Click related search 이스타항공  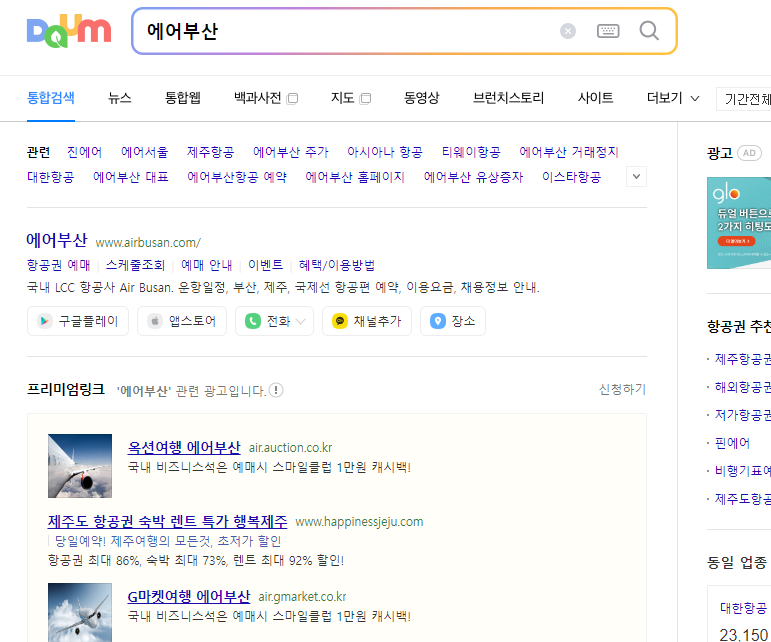pyautogui.click(x=571, y=177)
